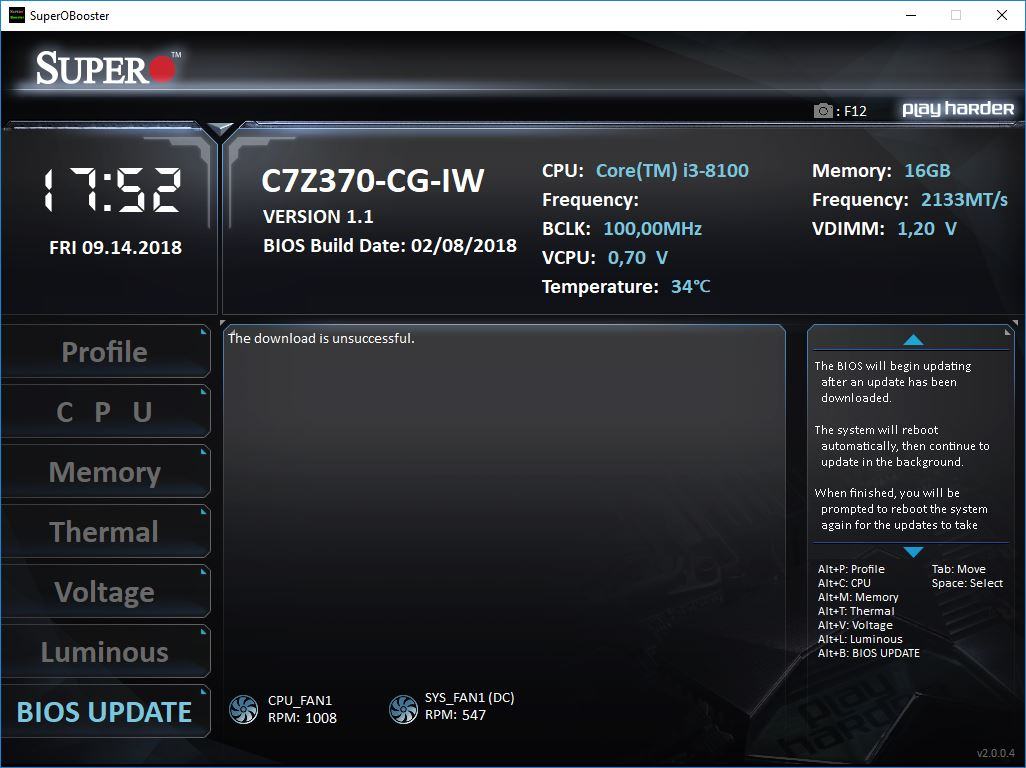Click the BCLK 100,00MHz value
1026x768 pixels.
pyautogui.click(x=652, y=228)
